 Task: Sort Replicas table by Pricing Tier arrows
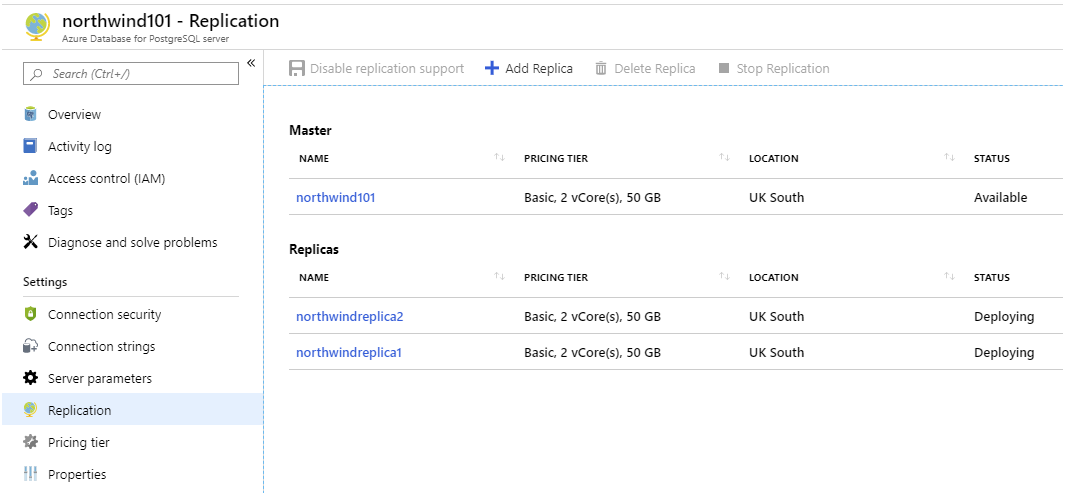pos(724,276)
